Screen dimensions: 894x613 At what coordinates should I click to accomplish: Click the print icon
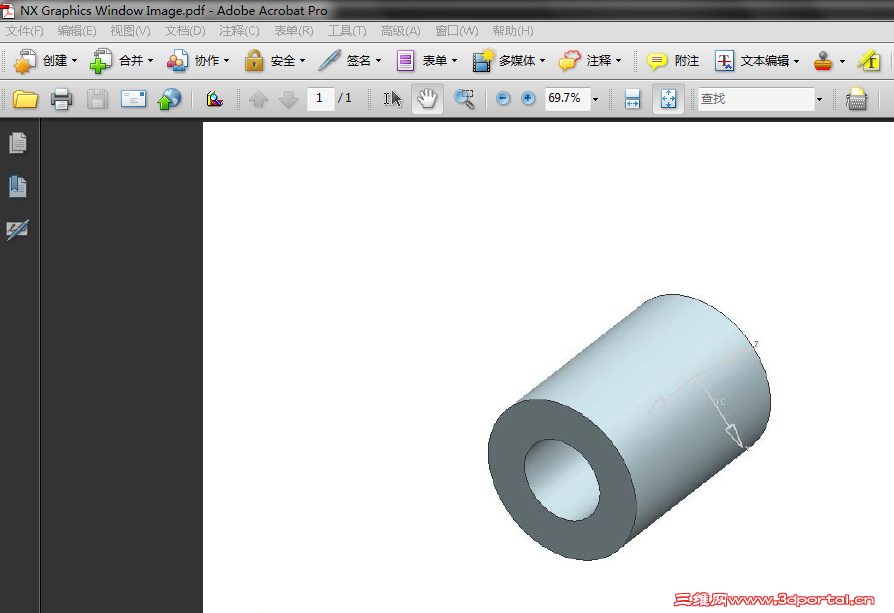[x=62, y=99]
